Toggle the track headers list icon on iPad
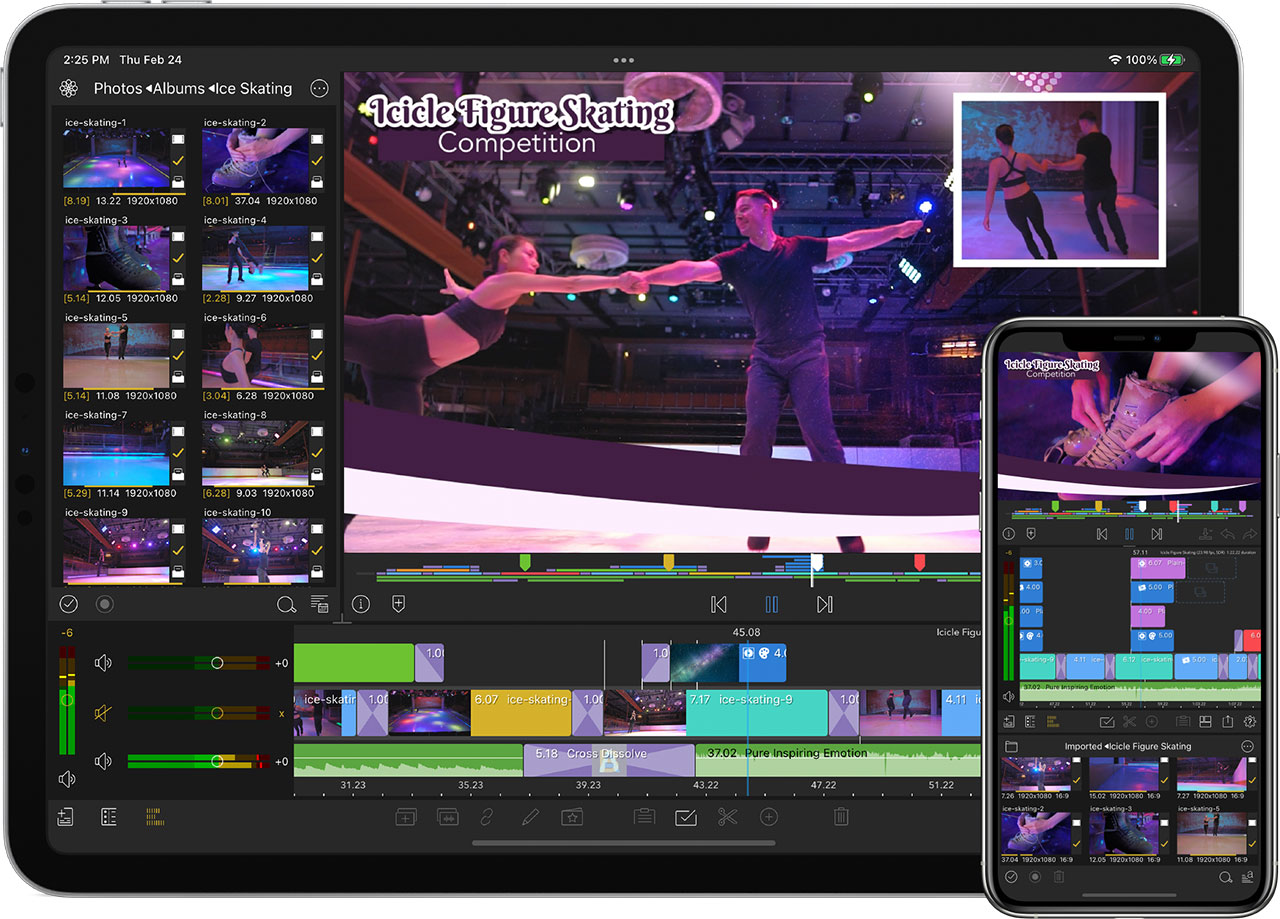The image size is (1280, 919). (x=109, y=817)
